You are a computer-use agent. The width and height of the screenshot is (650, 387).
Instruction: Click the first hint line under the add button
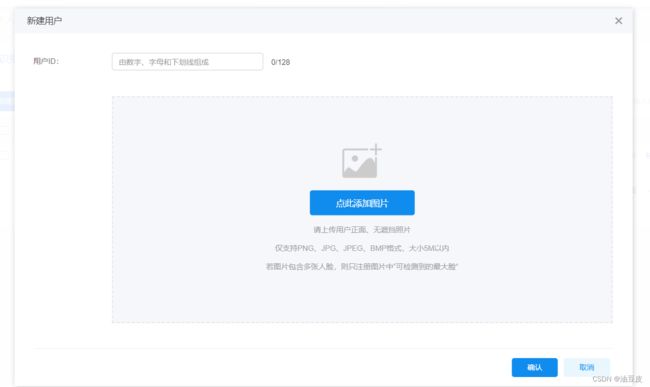[362, 230]
